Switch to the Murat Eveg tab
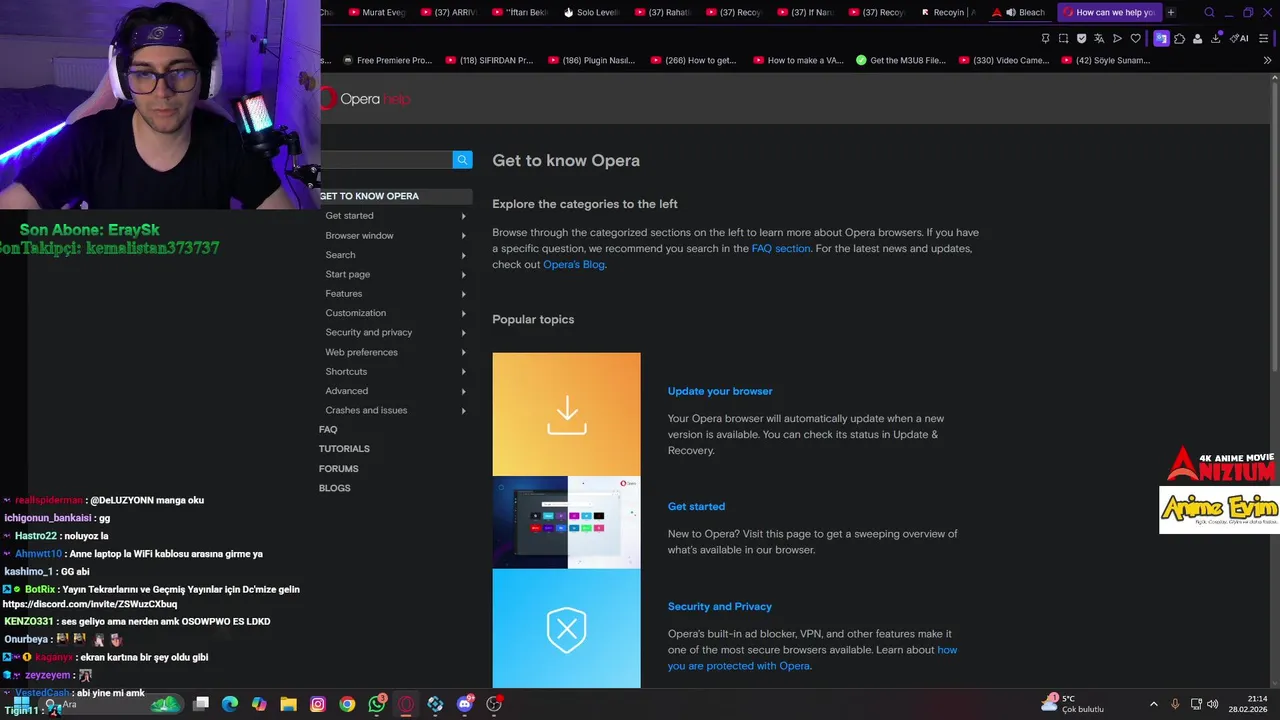 point(376,13)
